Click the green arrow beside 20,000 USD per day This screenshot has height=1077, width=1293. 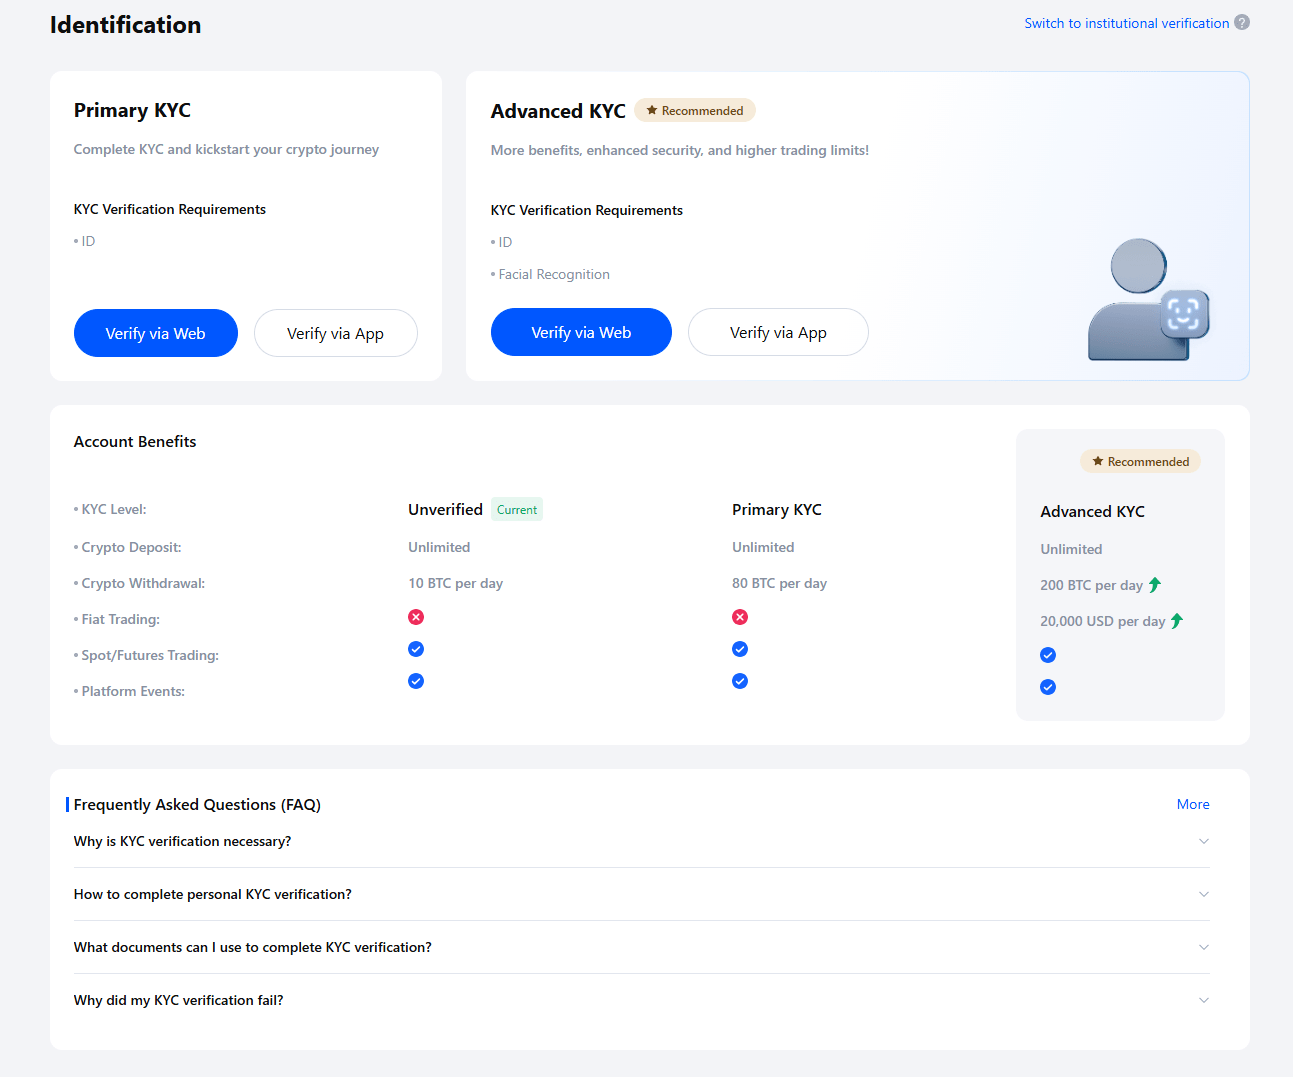click(x=1178, y=620)
